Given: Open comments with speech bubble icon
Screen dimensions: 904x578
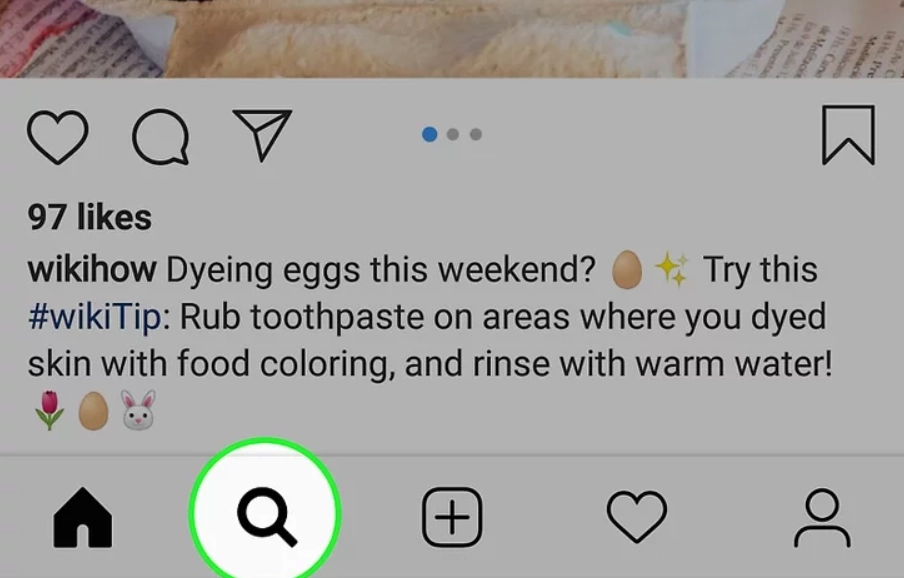Looking at the screenshot, I should point(161,137).
